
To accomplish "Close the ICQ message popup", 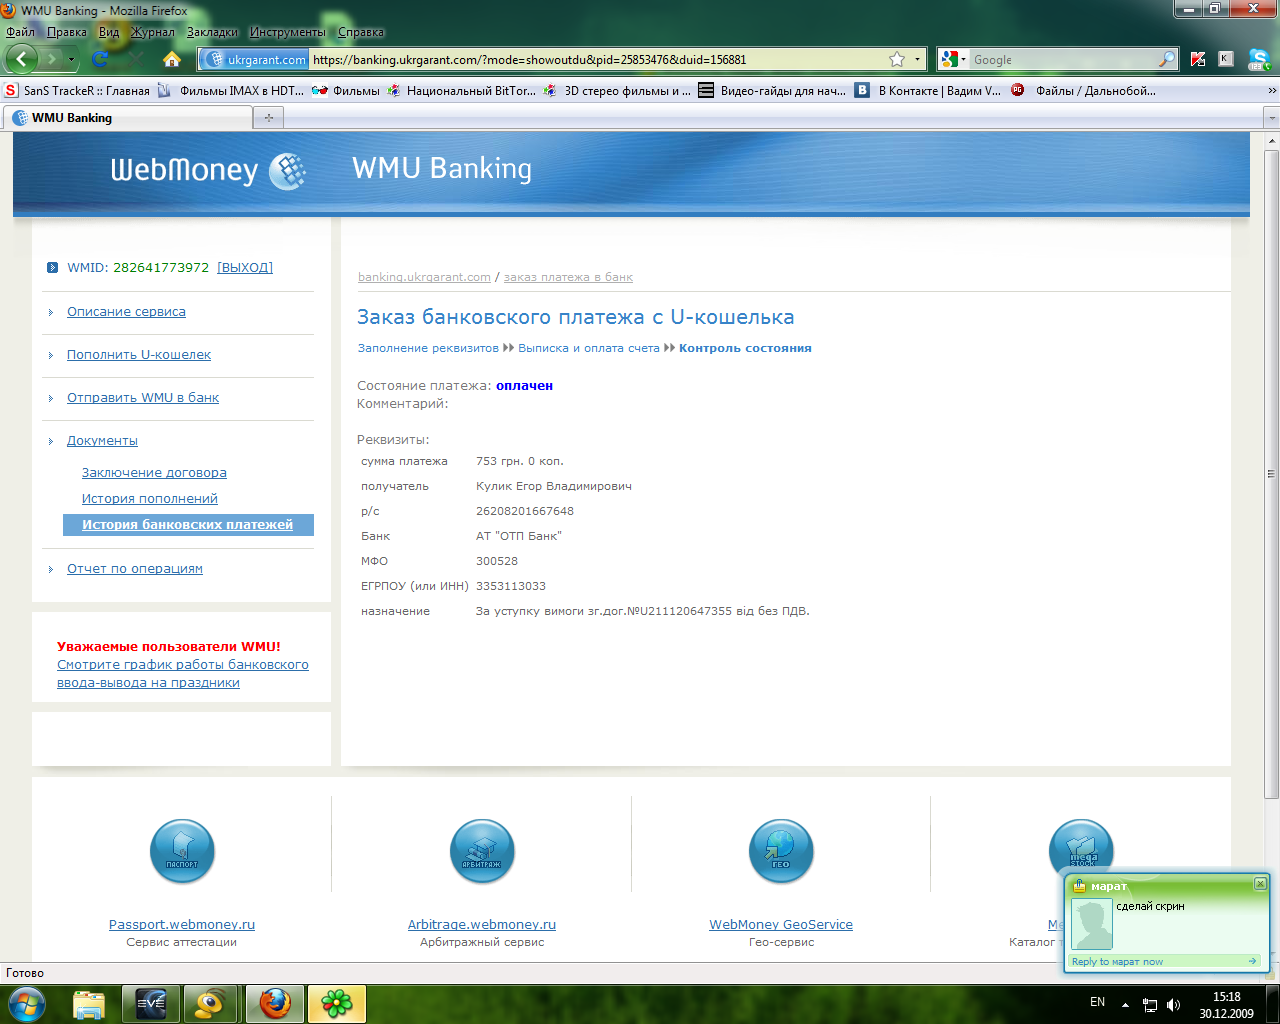I will pyautogui.click(x=1260, y=884).
